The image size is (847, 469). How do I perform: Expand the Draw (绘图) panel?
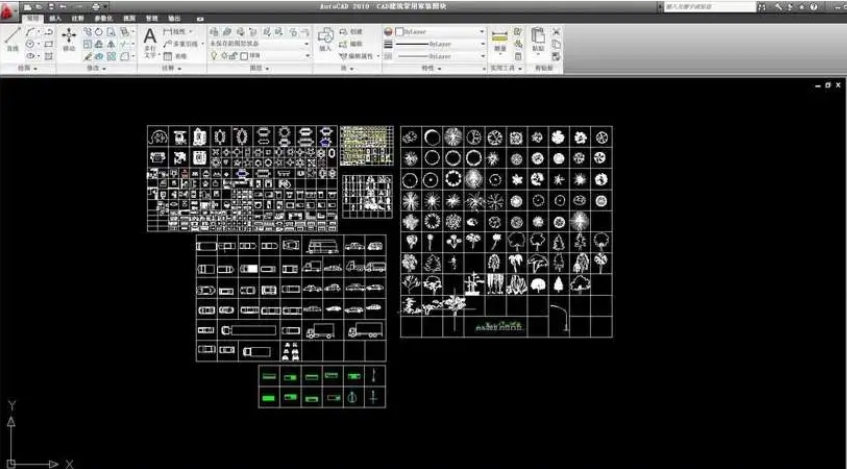(x=28, y=69)
